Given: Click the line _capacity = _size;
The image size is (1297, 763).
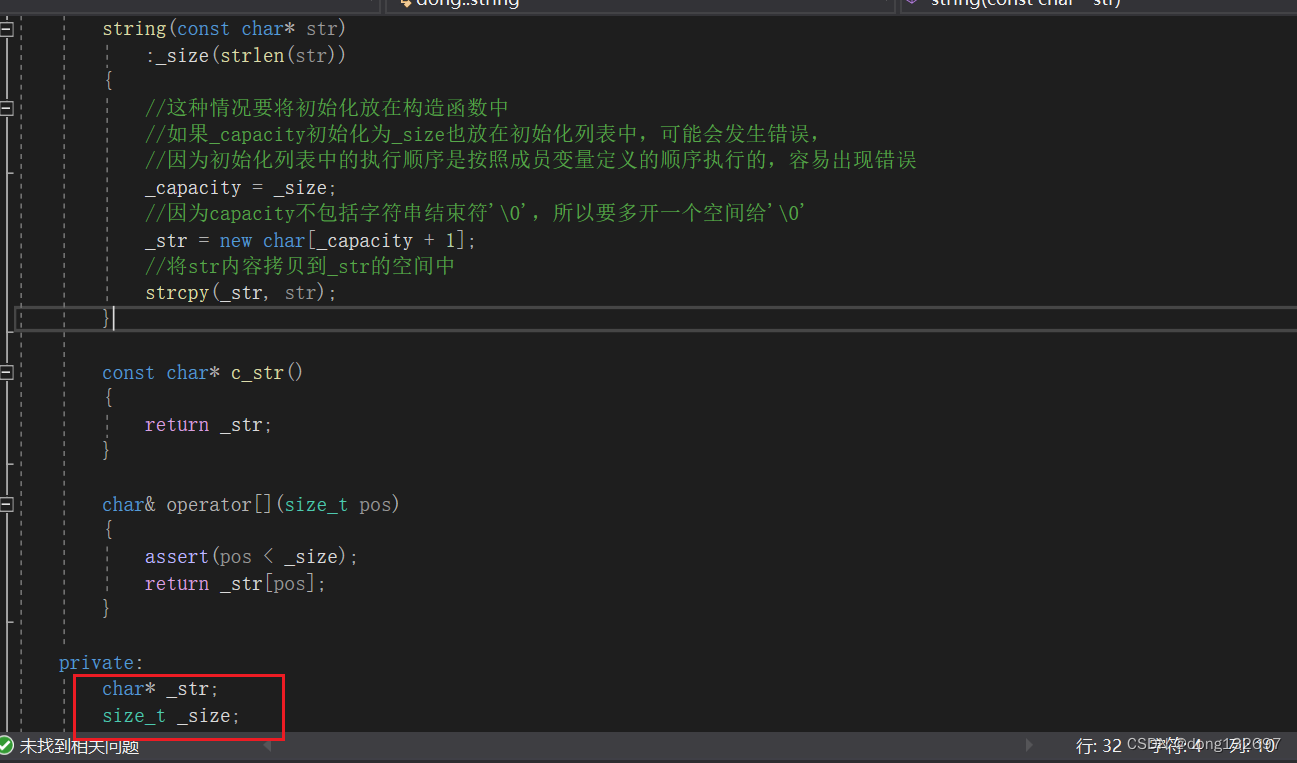Looking at the screenshot, I should 241,187.
